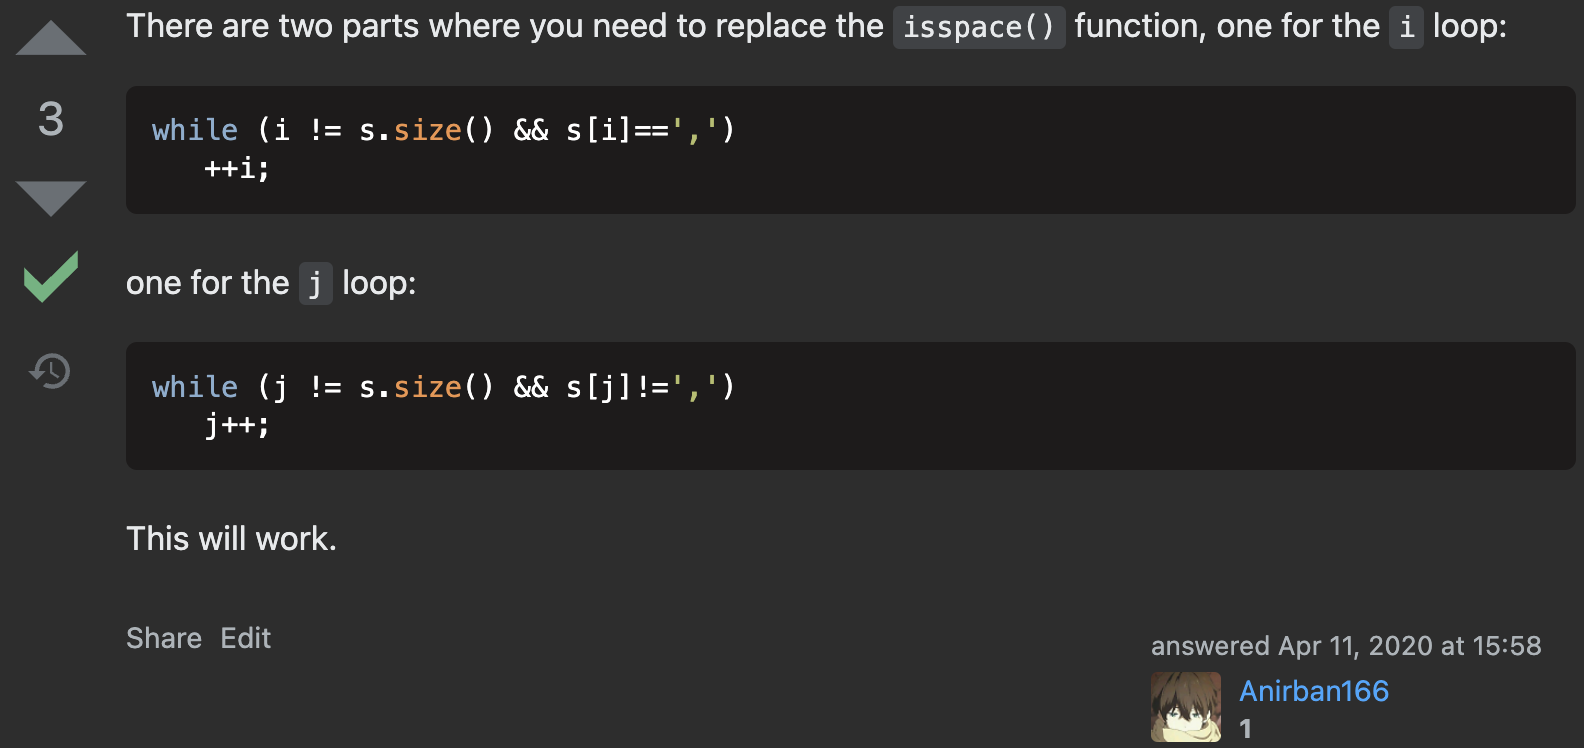1584x748 pixels.
Task: Click the vote count number 3
Action: coord(51,119)
